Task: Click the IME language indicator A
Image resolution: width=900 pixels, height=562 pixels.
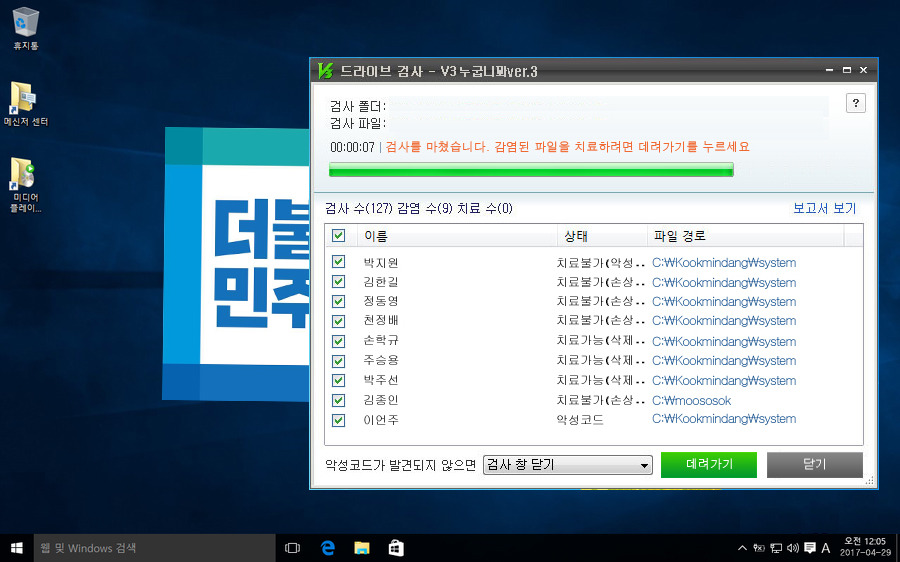Action: click(826, 548)
